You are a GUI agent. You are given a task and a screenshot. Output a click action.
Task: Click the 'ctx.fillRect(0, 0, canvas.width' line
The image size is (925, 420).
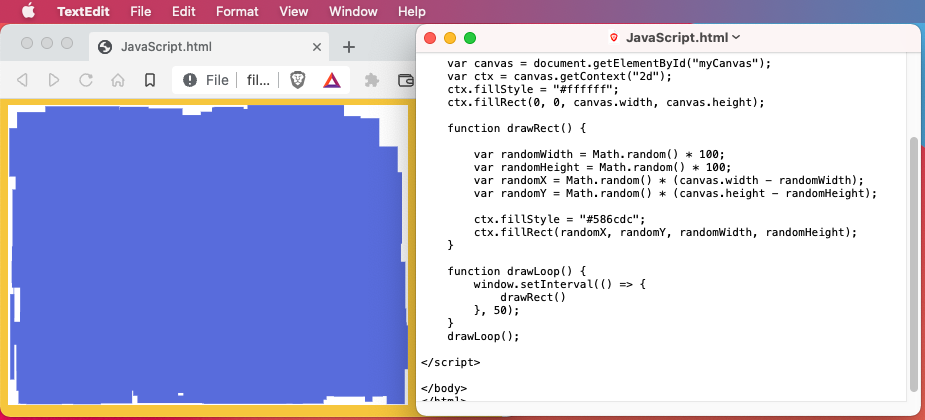point(606,102)
